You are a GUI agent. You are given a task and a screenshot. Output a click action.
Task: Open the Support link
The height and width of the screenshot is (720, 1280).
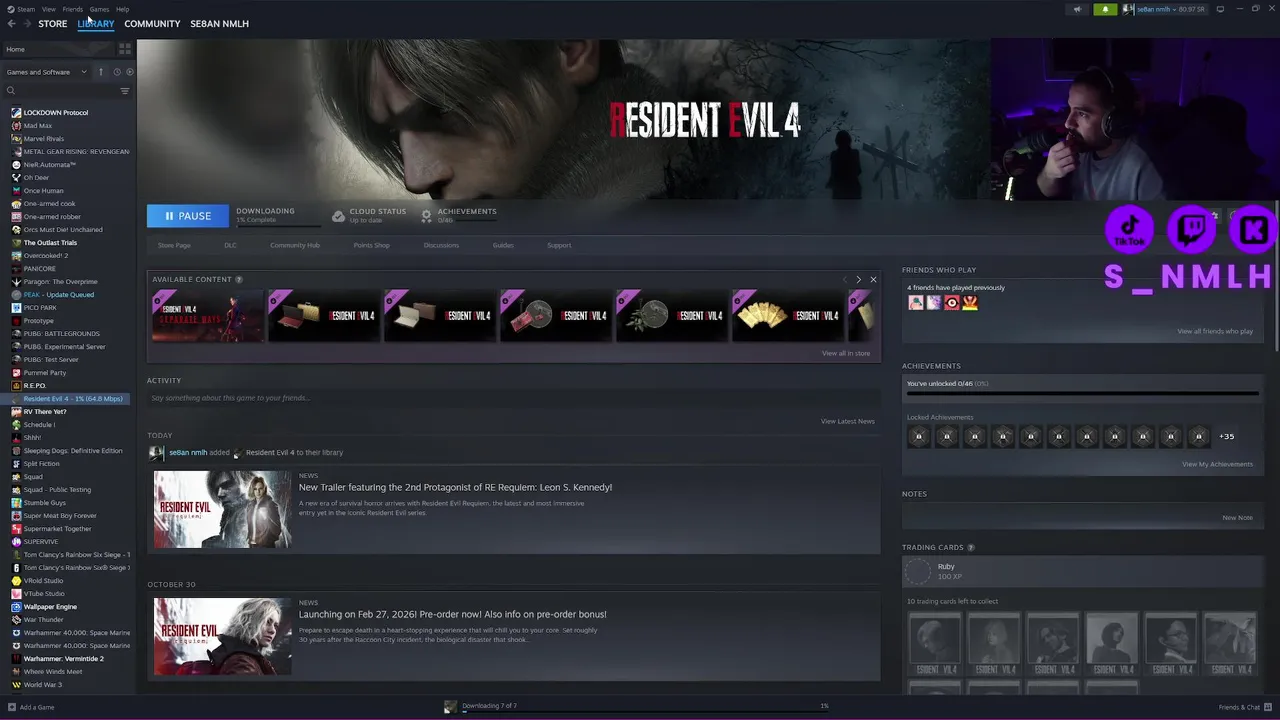(559, 245)
